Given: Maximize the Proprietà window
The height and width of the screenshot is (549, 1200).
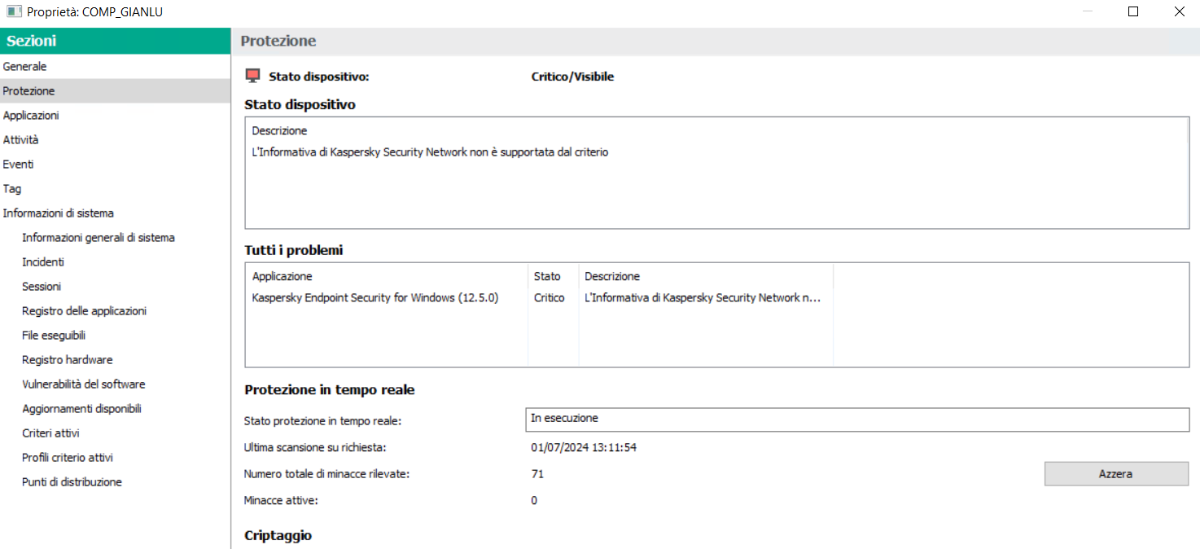Looking at the screenshot, I should [1133, 12].
